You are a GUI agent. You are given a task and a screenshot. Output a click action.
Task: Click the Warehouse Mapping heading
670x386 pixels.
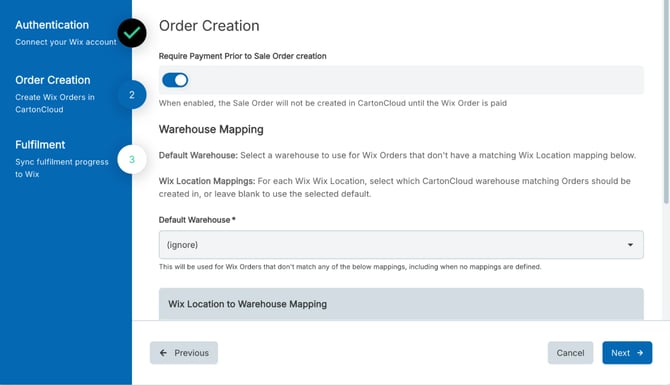click(x=211, y=129)
